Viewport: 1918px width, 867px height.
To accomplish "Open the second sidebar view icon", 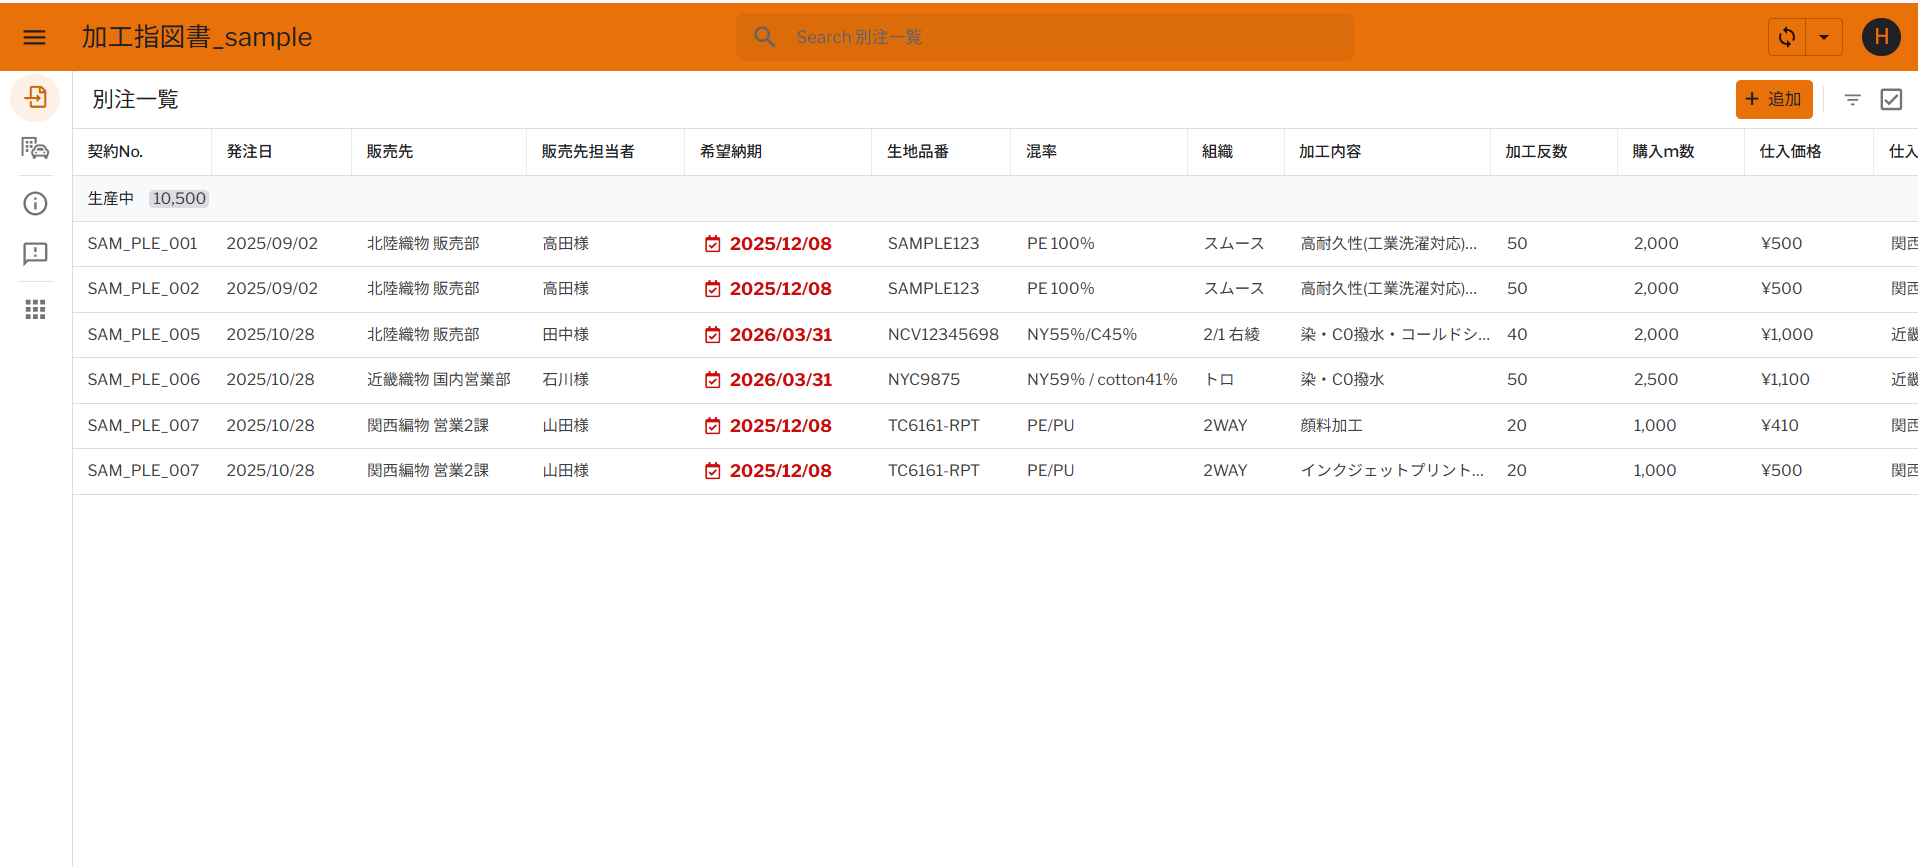I will coord(35,149).
